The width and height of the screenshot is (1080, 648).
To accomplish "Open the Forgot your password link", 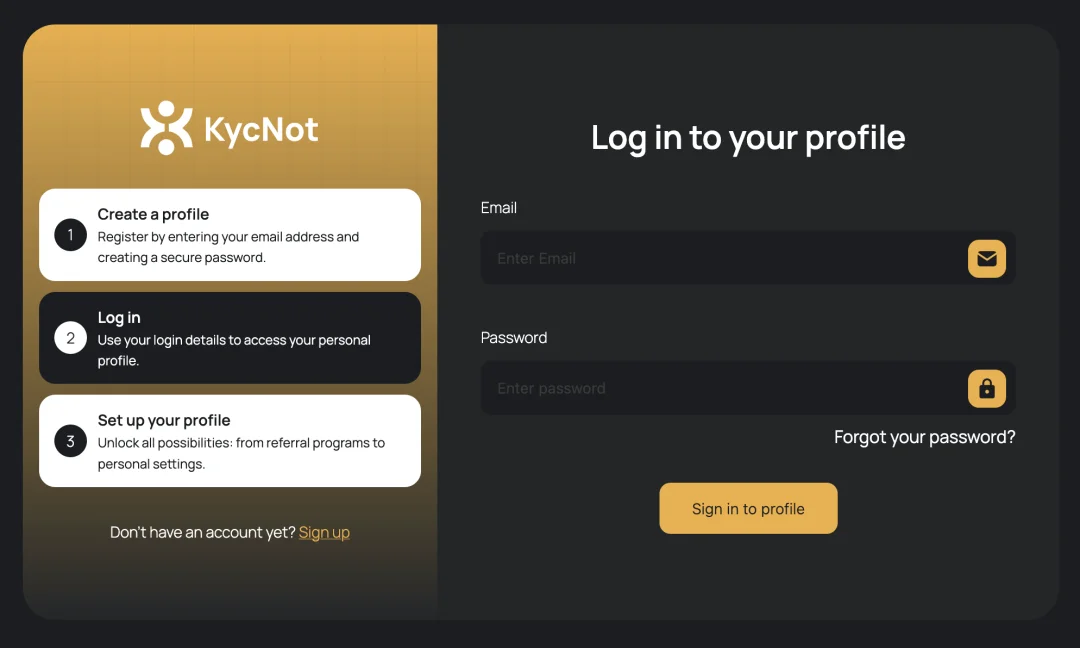I will tap(924, 437).
